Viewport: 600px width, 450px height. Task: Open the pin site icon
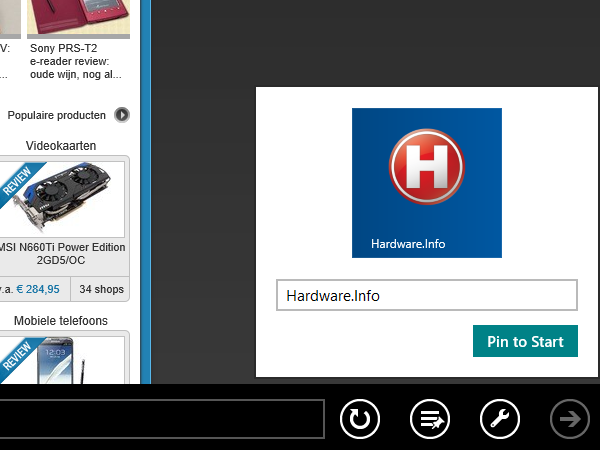point(430,419)
